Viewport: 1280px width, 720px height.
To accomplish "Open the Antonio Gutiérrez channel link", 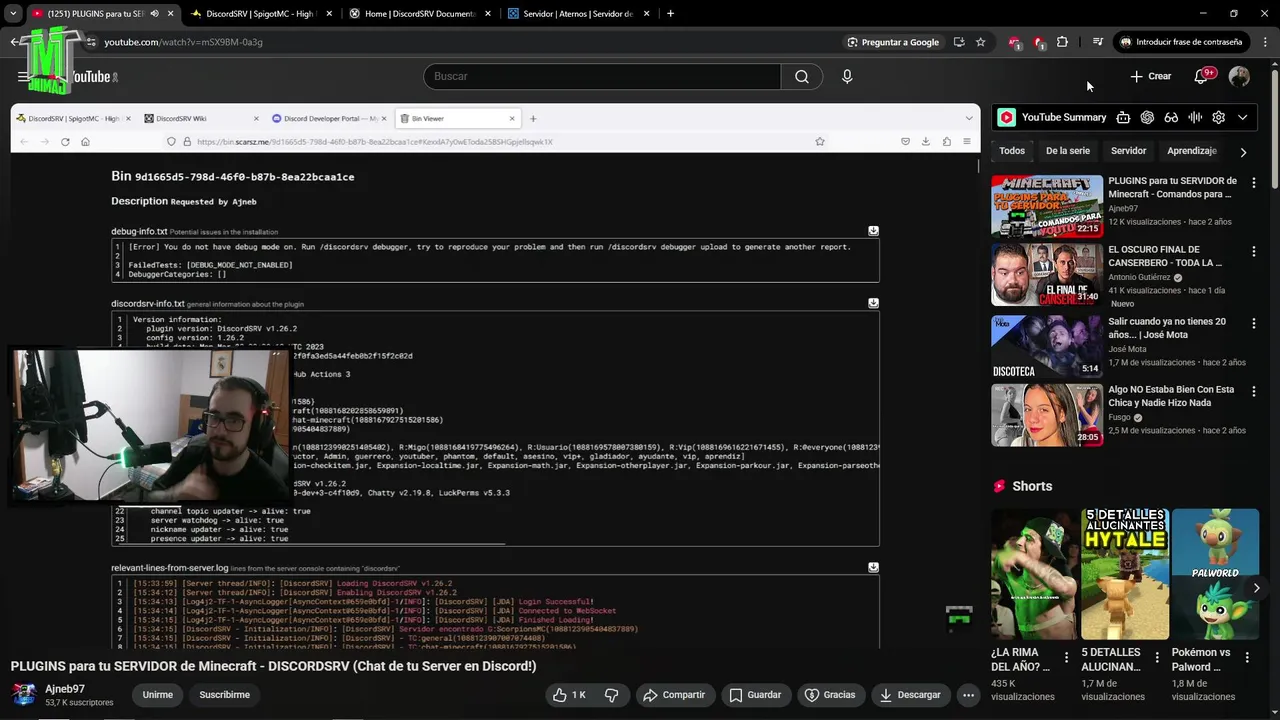I will (1139, 277).
